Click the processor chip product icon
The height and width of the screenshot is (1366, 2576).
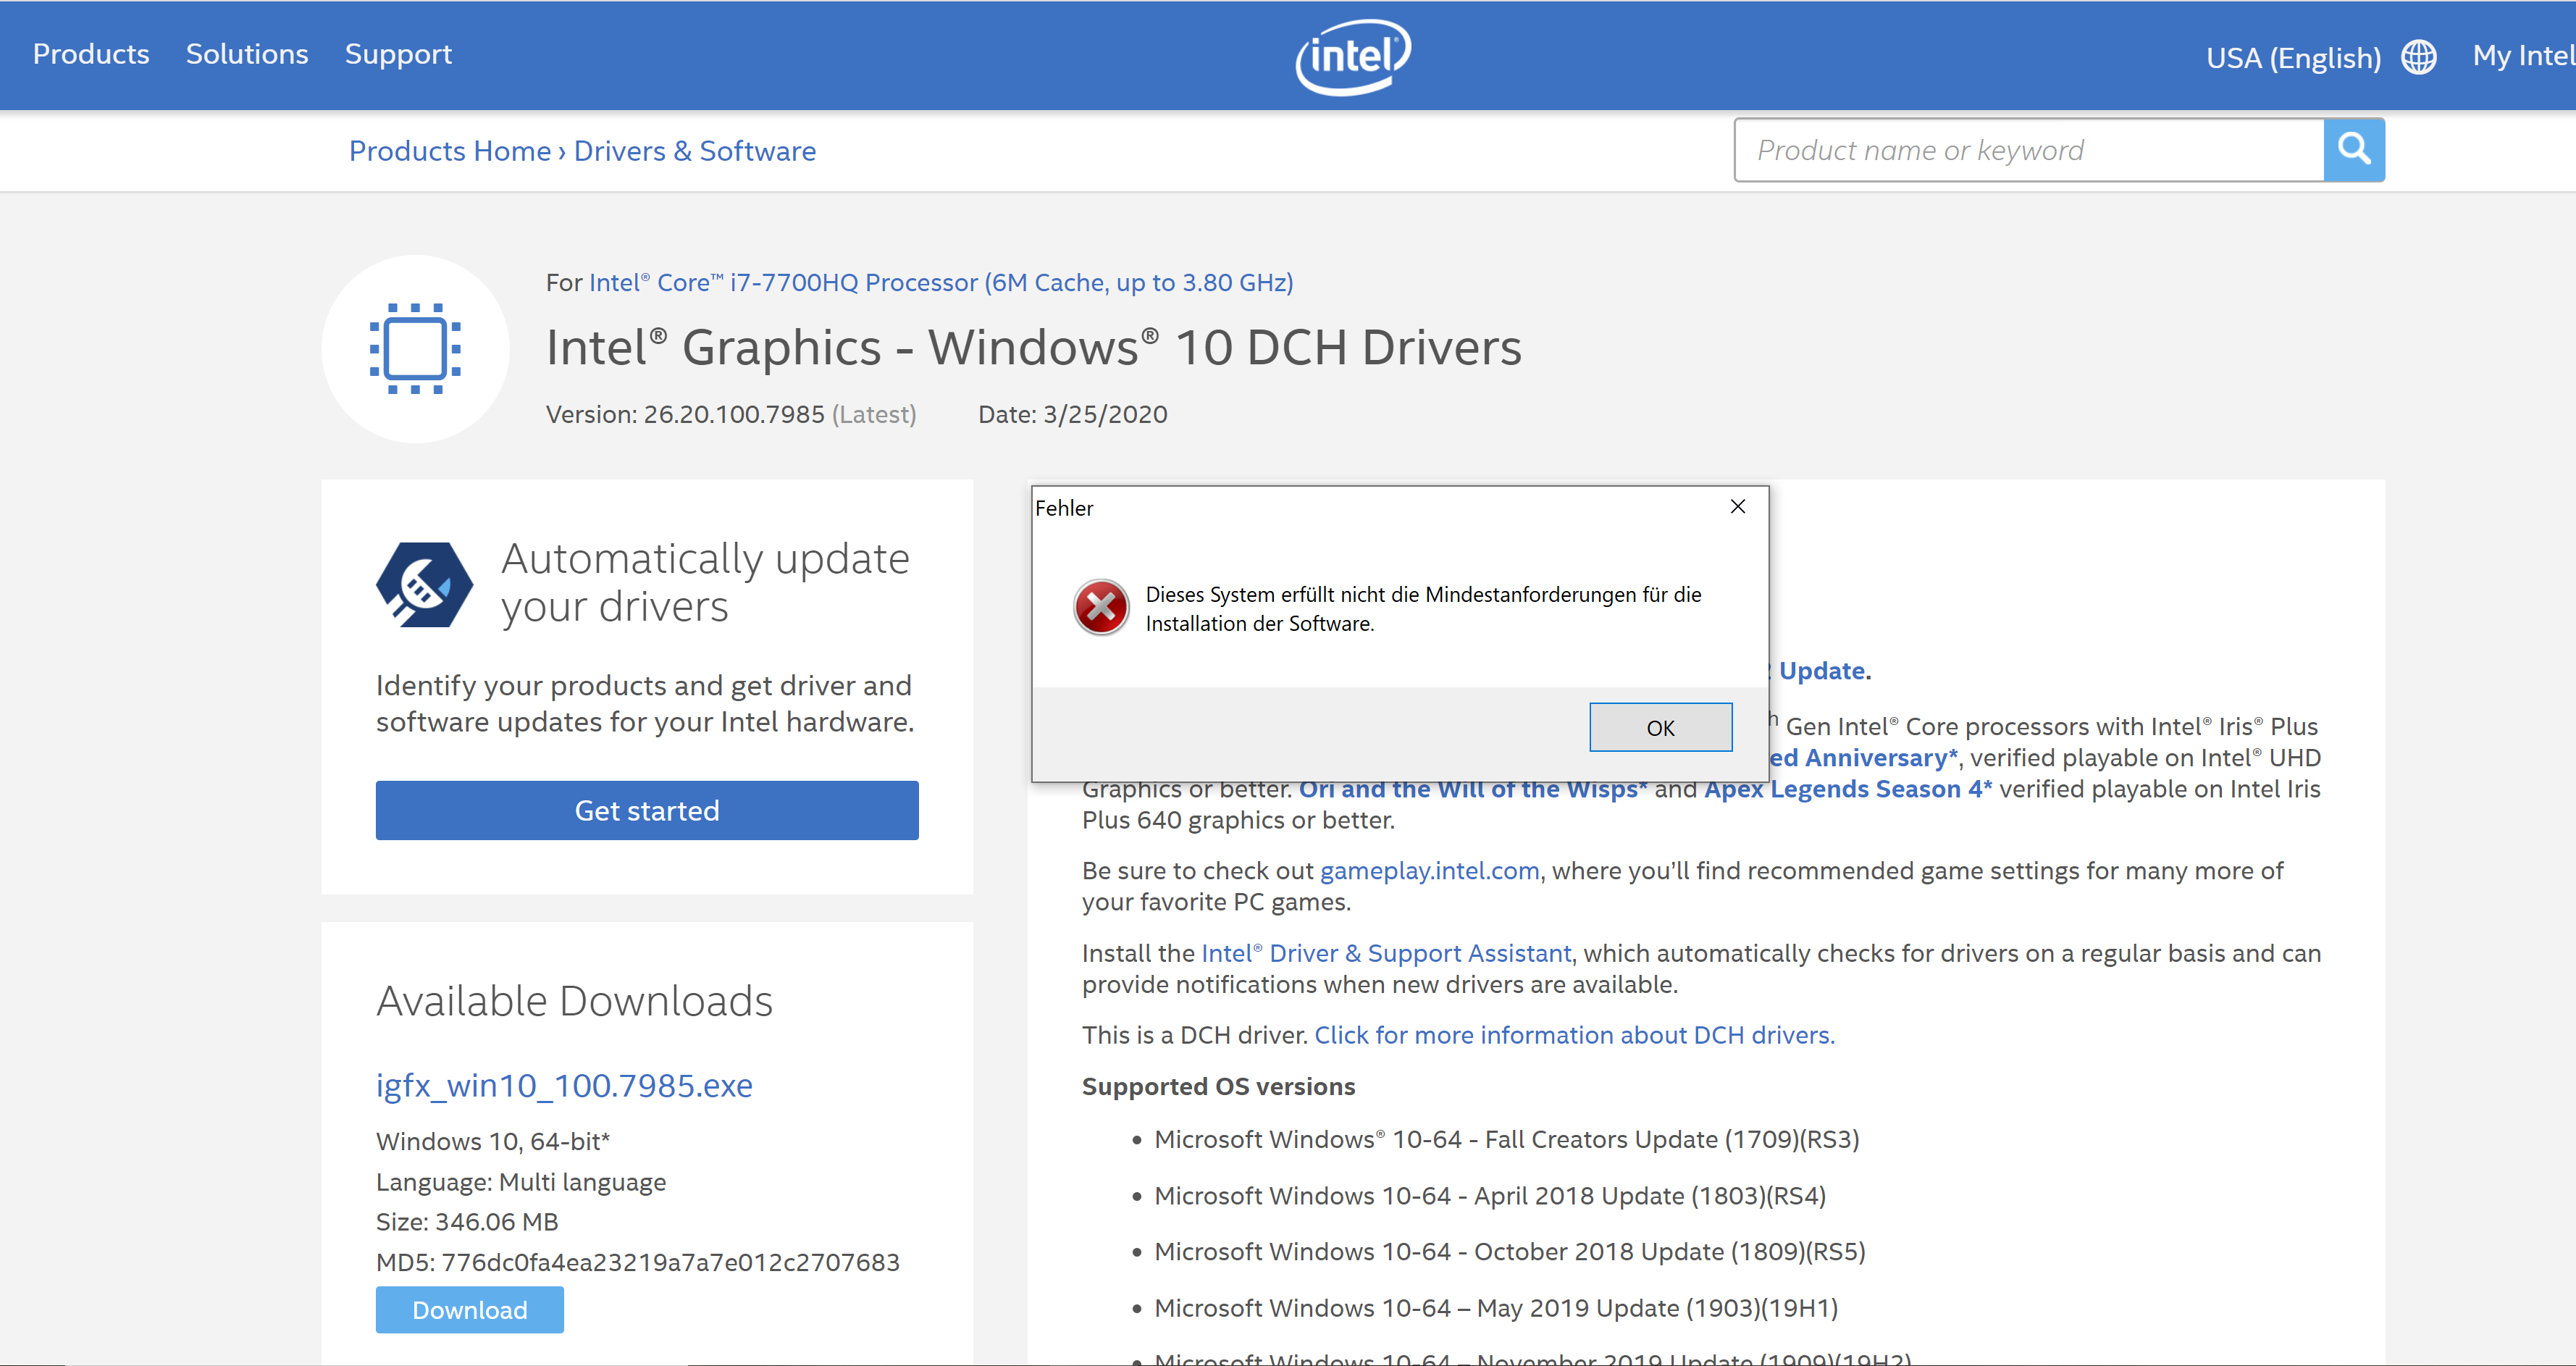(x=414, y=349)
